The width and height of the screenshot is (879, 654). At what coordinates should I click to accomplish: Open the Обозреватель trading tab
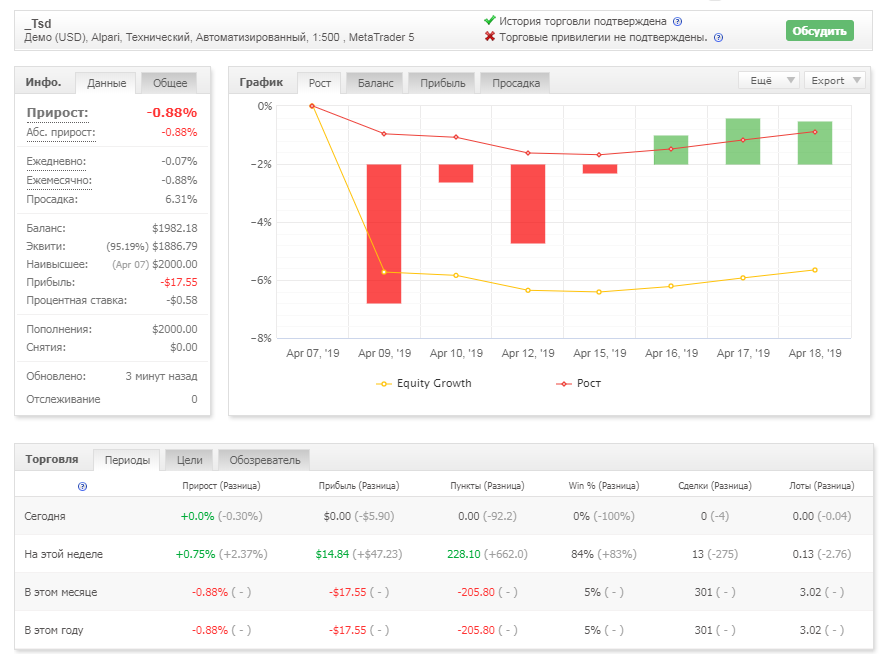click(x=265, y=460)
